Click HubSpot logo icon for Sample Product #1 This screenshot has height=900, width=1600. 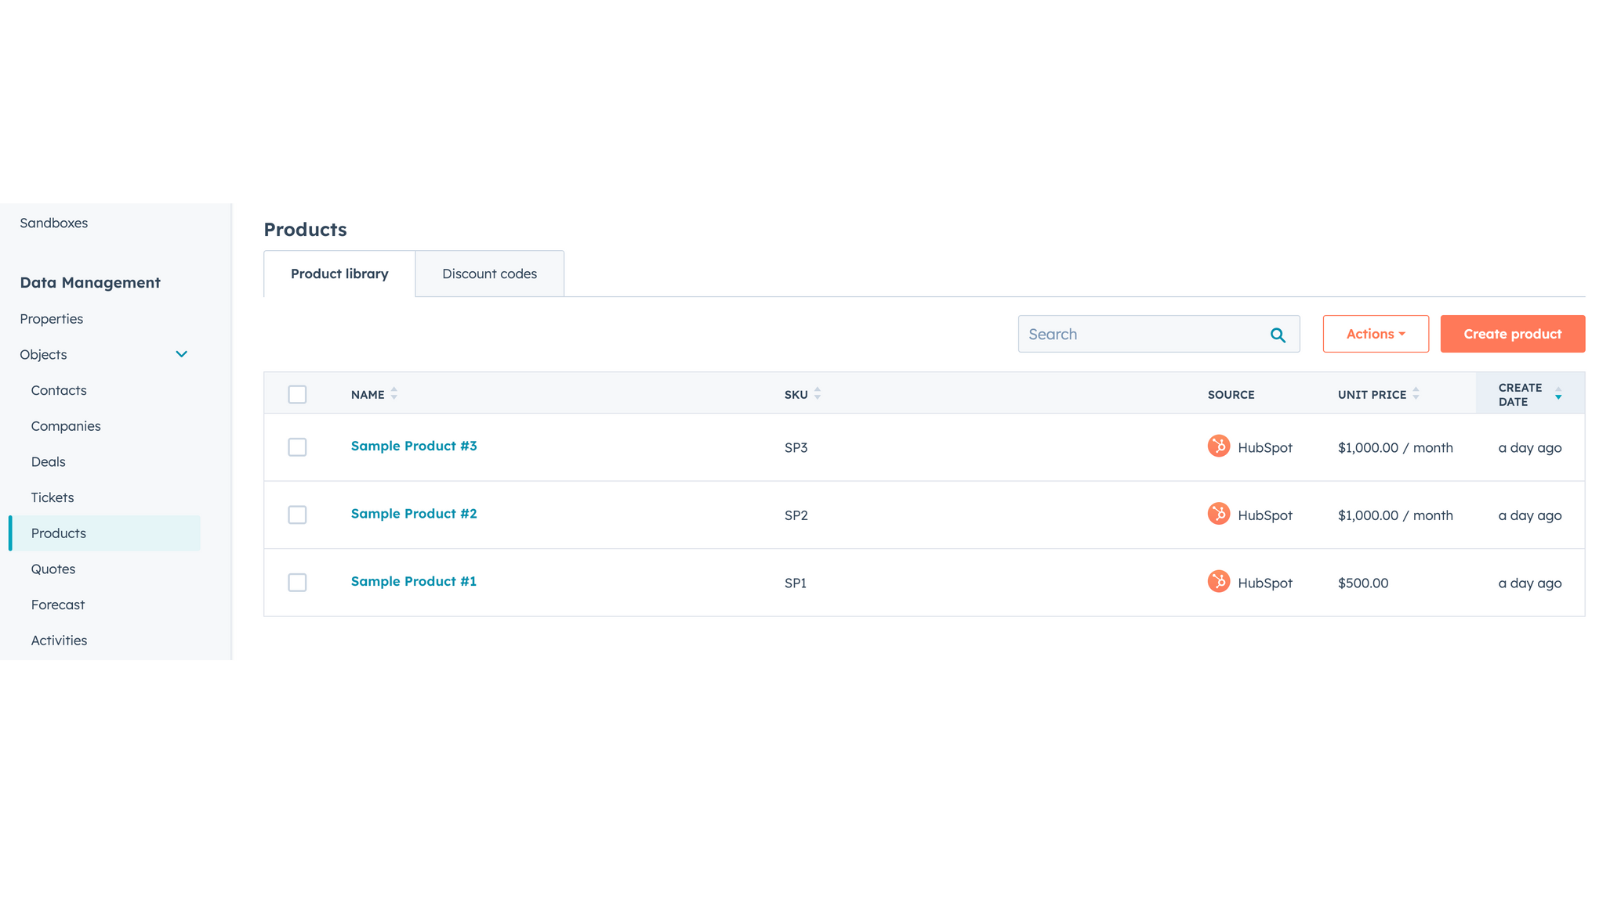click(x=1218, y=581)
